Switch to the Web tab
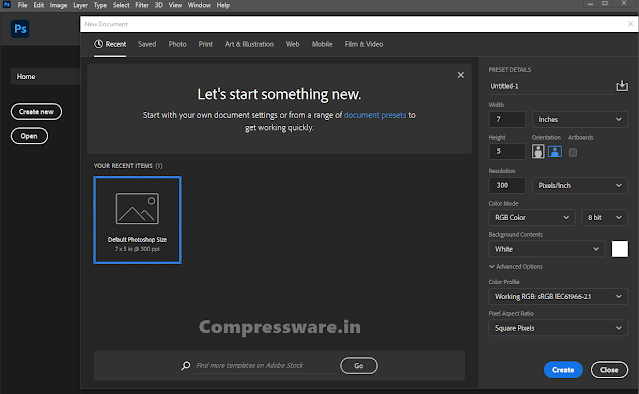Image resolution: width=639 pixels, height=394 pixels. tap(292, 44)
